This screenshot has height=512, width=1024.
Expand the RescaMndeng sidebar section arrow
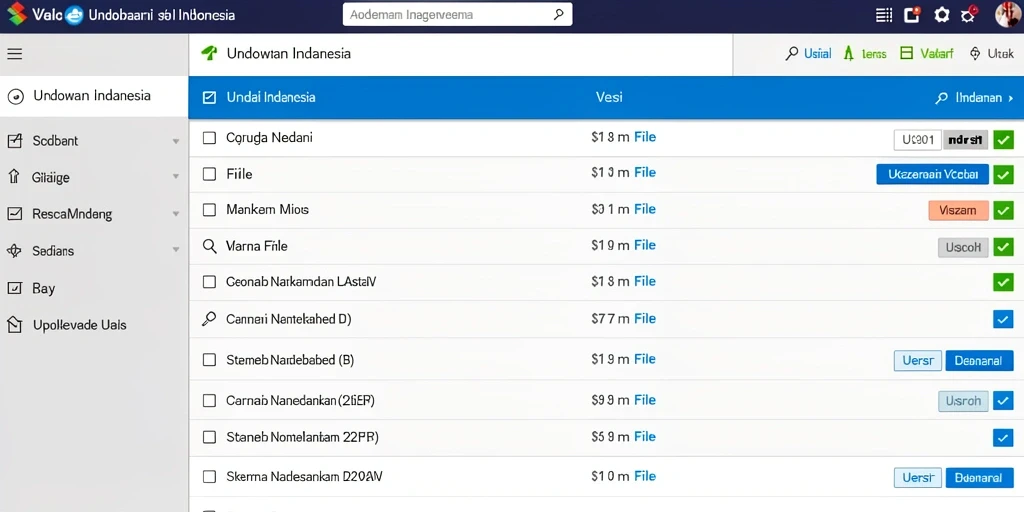pos(176,214)
